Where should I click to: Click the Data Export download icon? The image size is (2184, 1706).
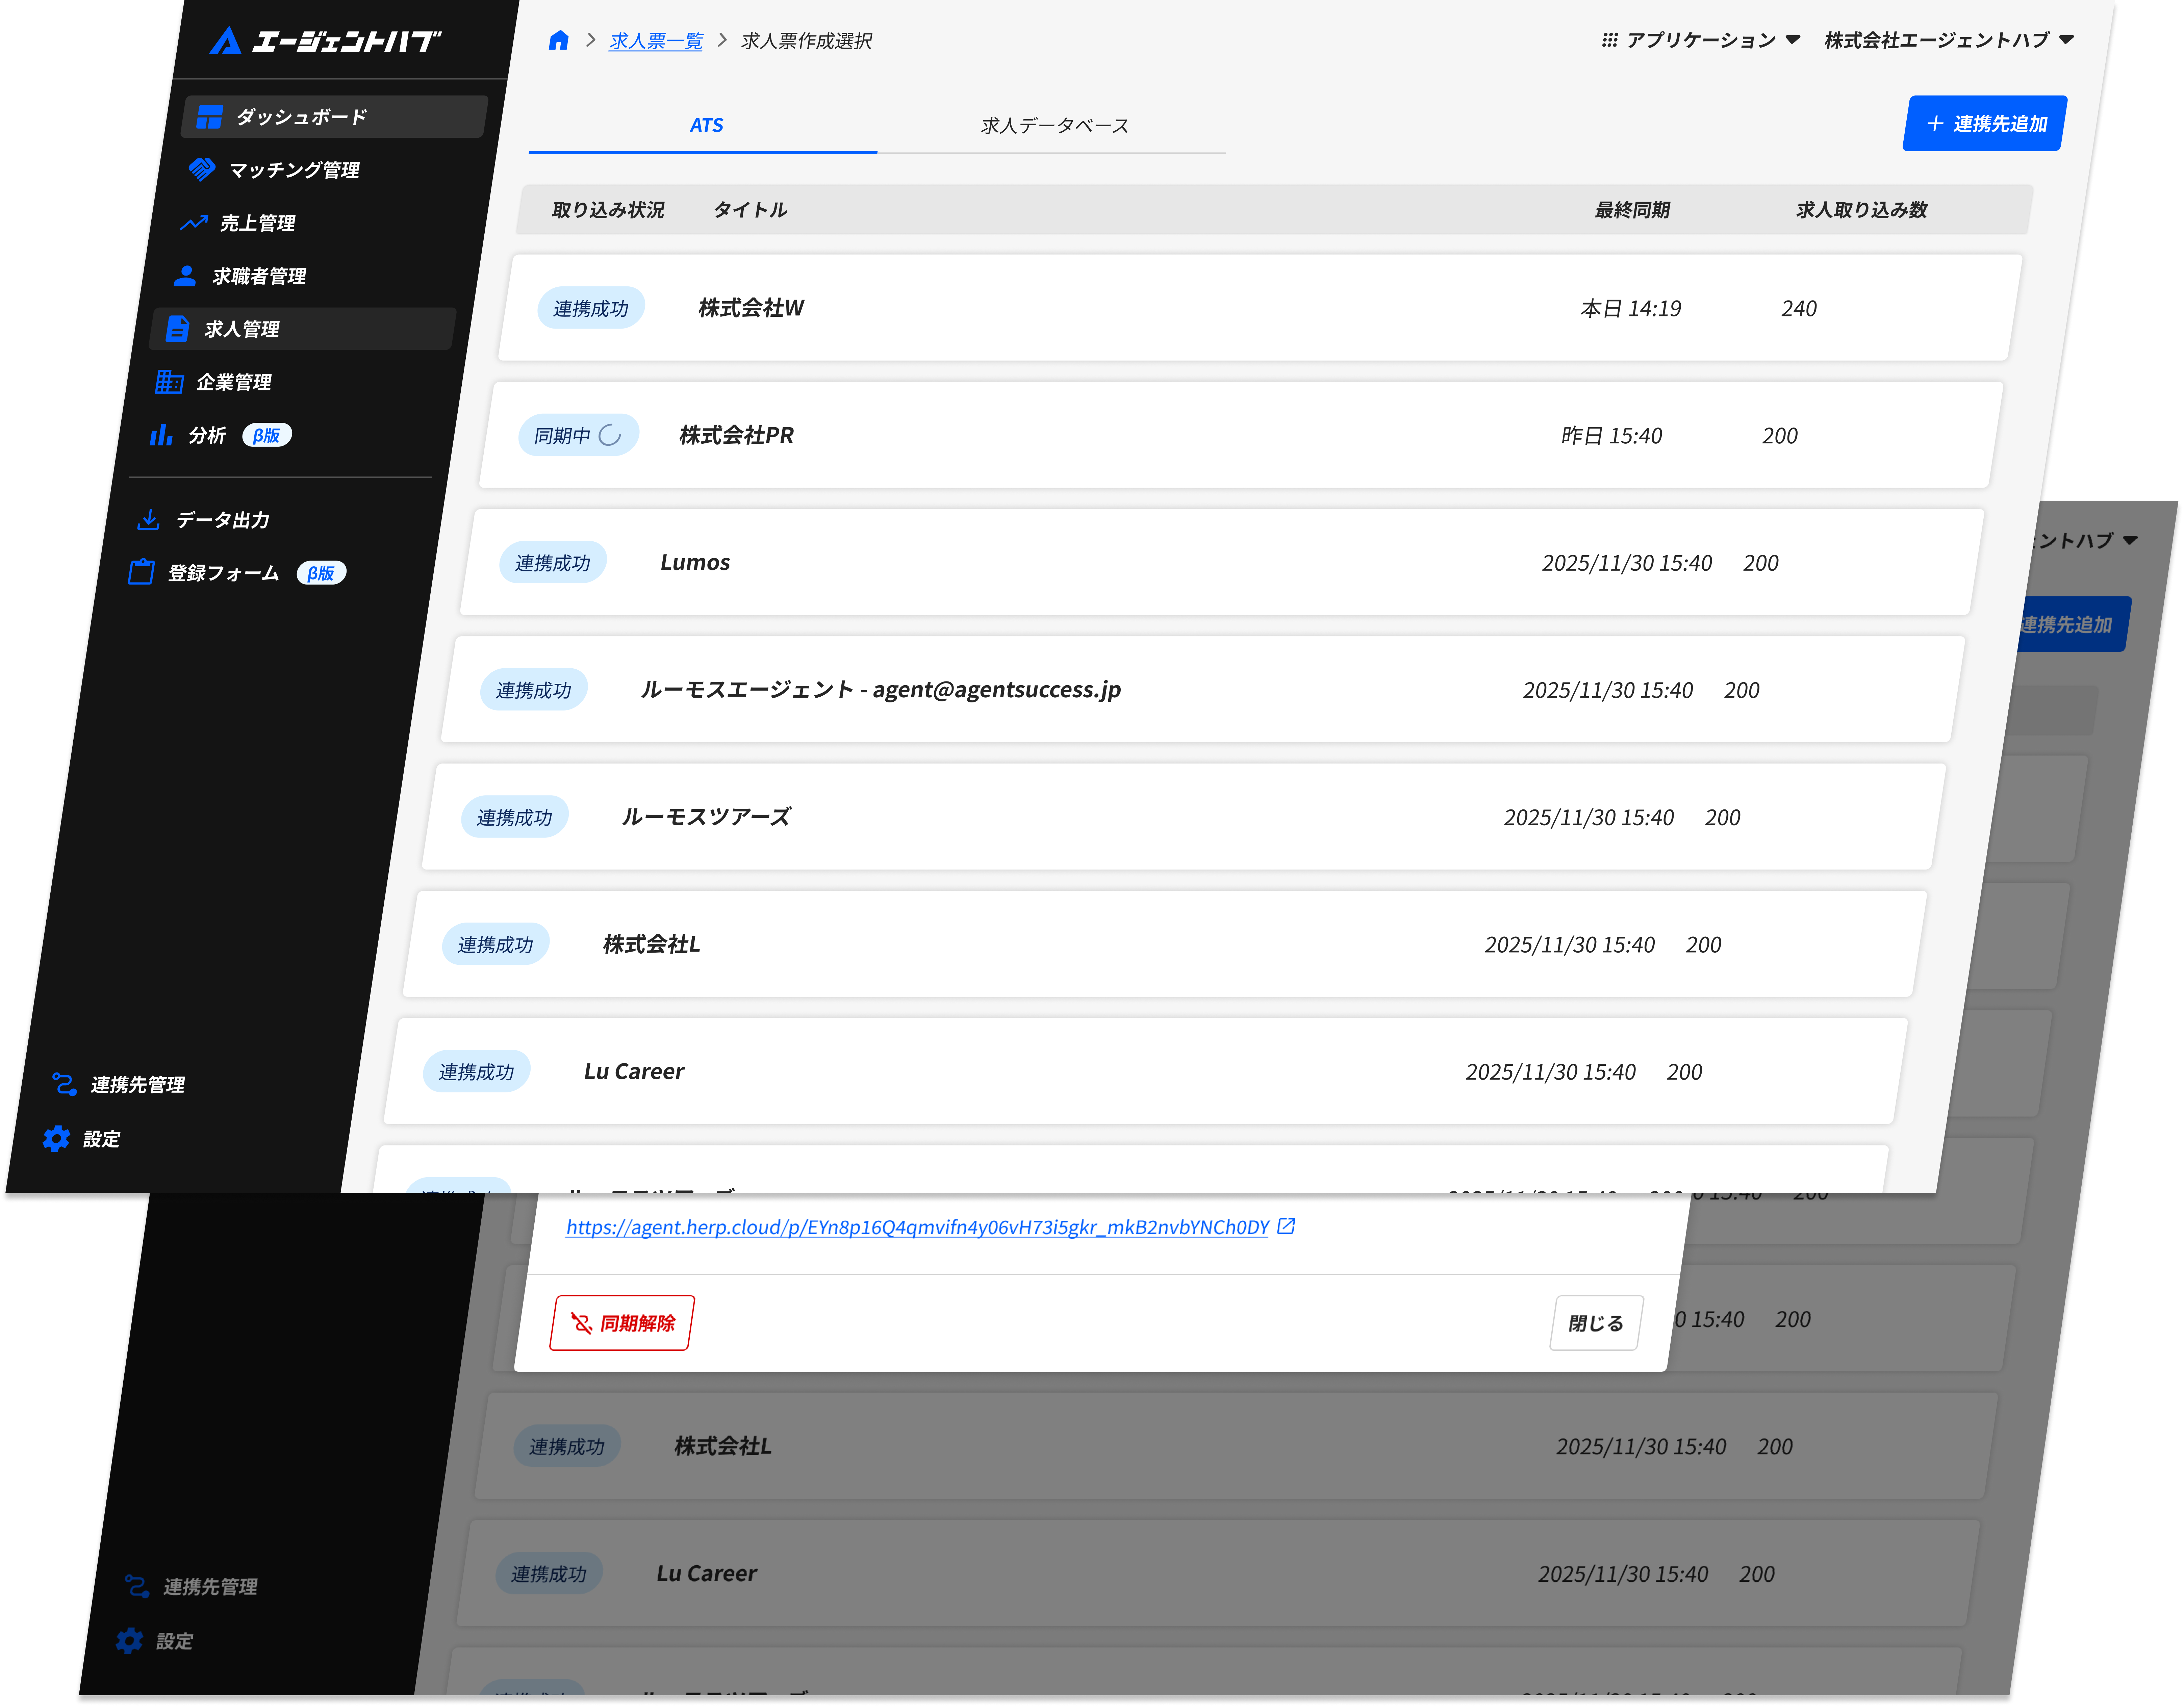(148, 520)
